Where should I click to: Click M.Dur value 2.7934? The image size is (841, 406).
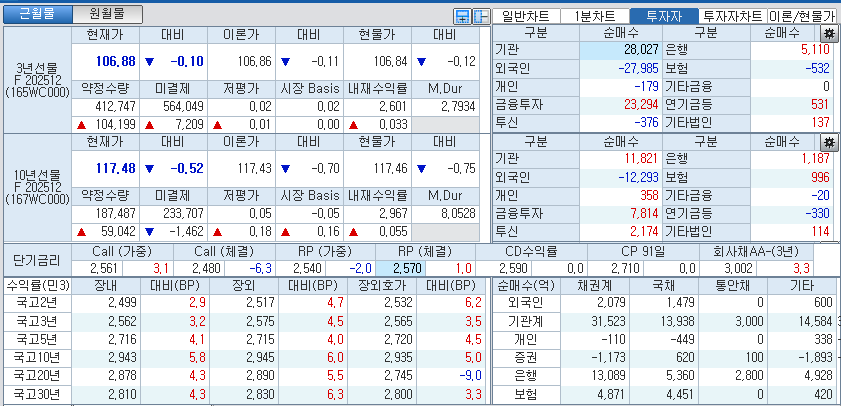(x=457, y=106)
